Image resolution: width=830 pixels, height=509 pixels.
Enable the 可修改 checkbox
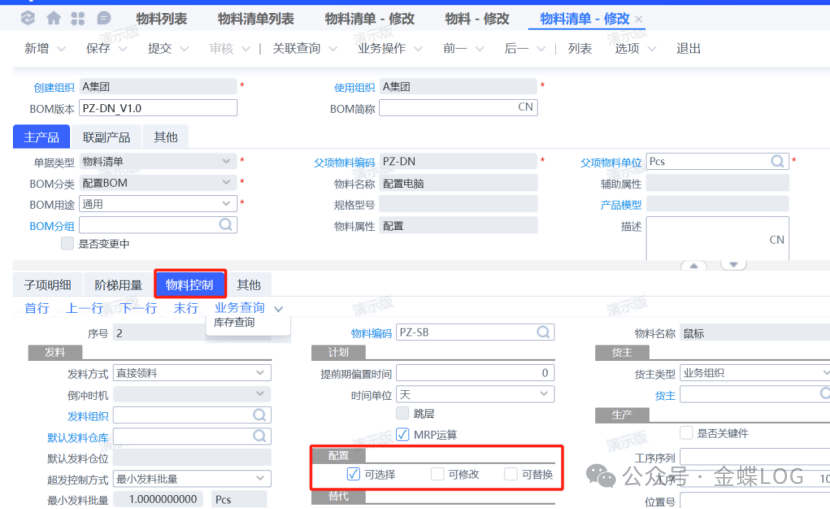(437, 474)
